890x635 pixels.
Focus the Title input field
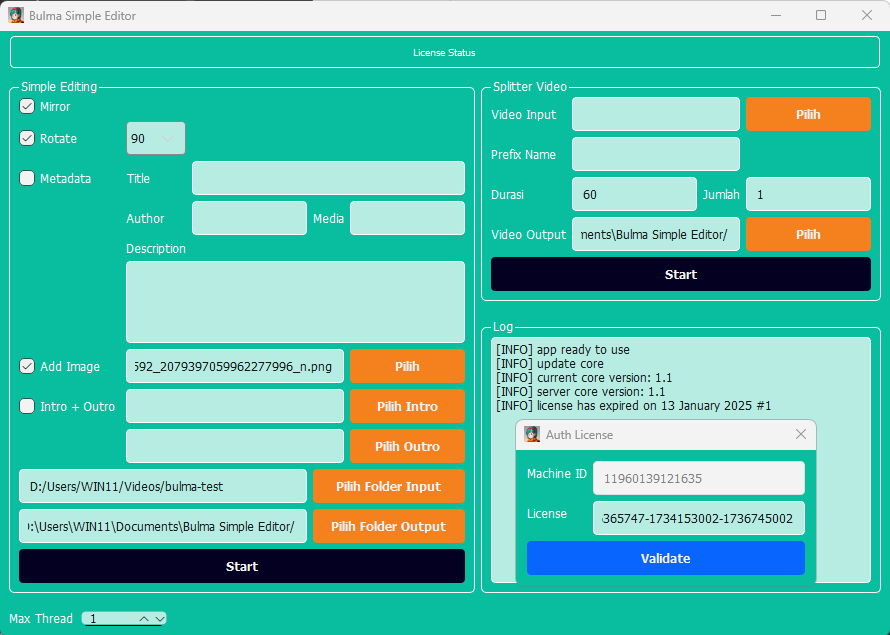pos(328,178)
